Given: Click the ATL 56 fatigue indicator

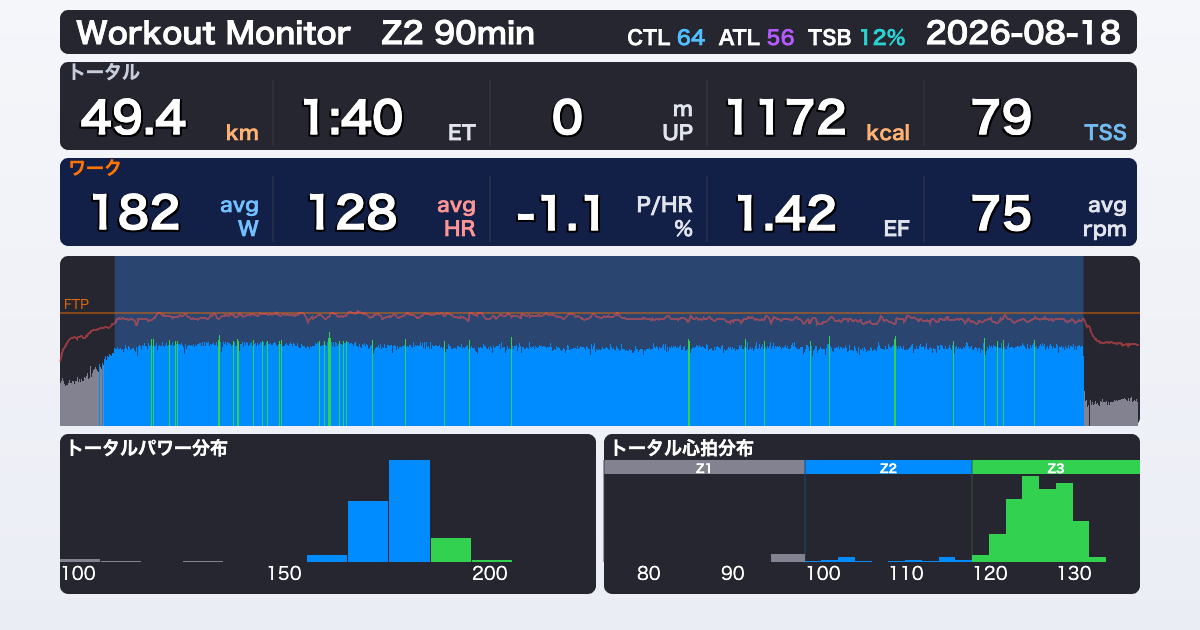Looking at the screenshot, I should tap(757, 38).
